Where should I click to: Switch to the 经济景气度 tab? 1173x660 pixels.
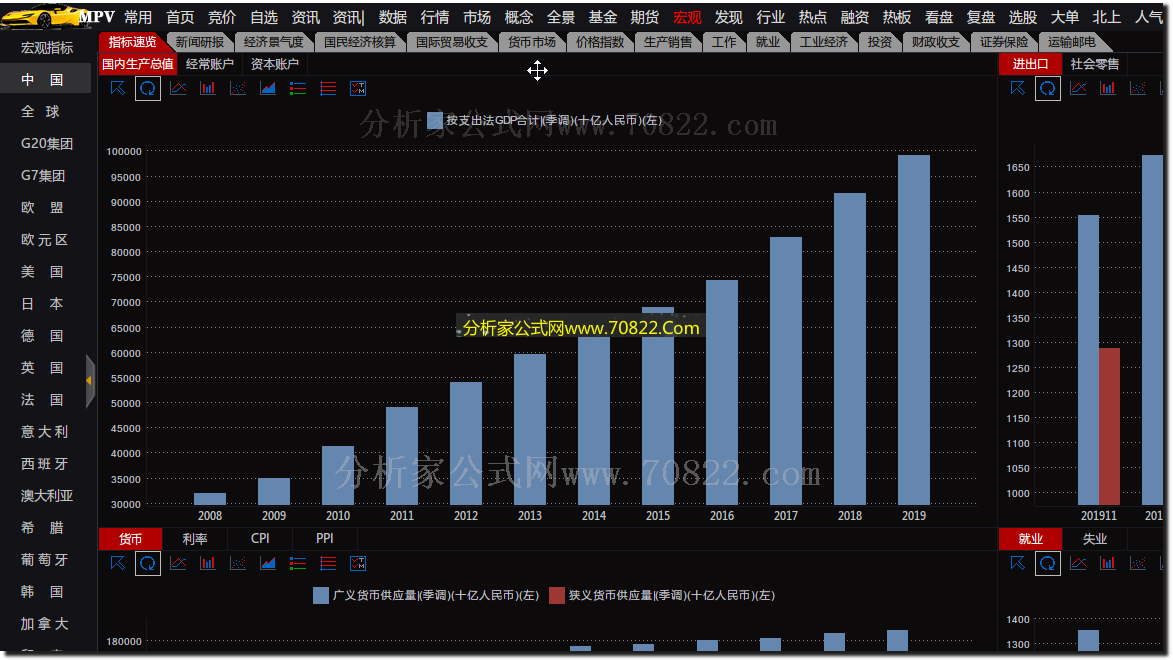pos(274,43)
